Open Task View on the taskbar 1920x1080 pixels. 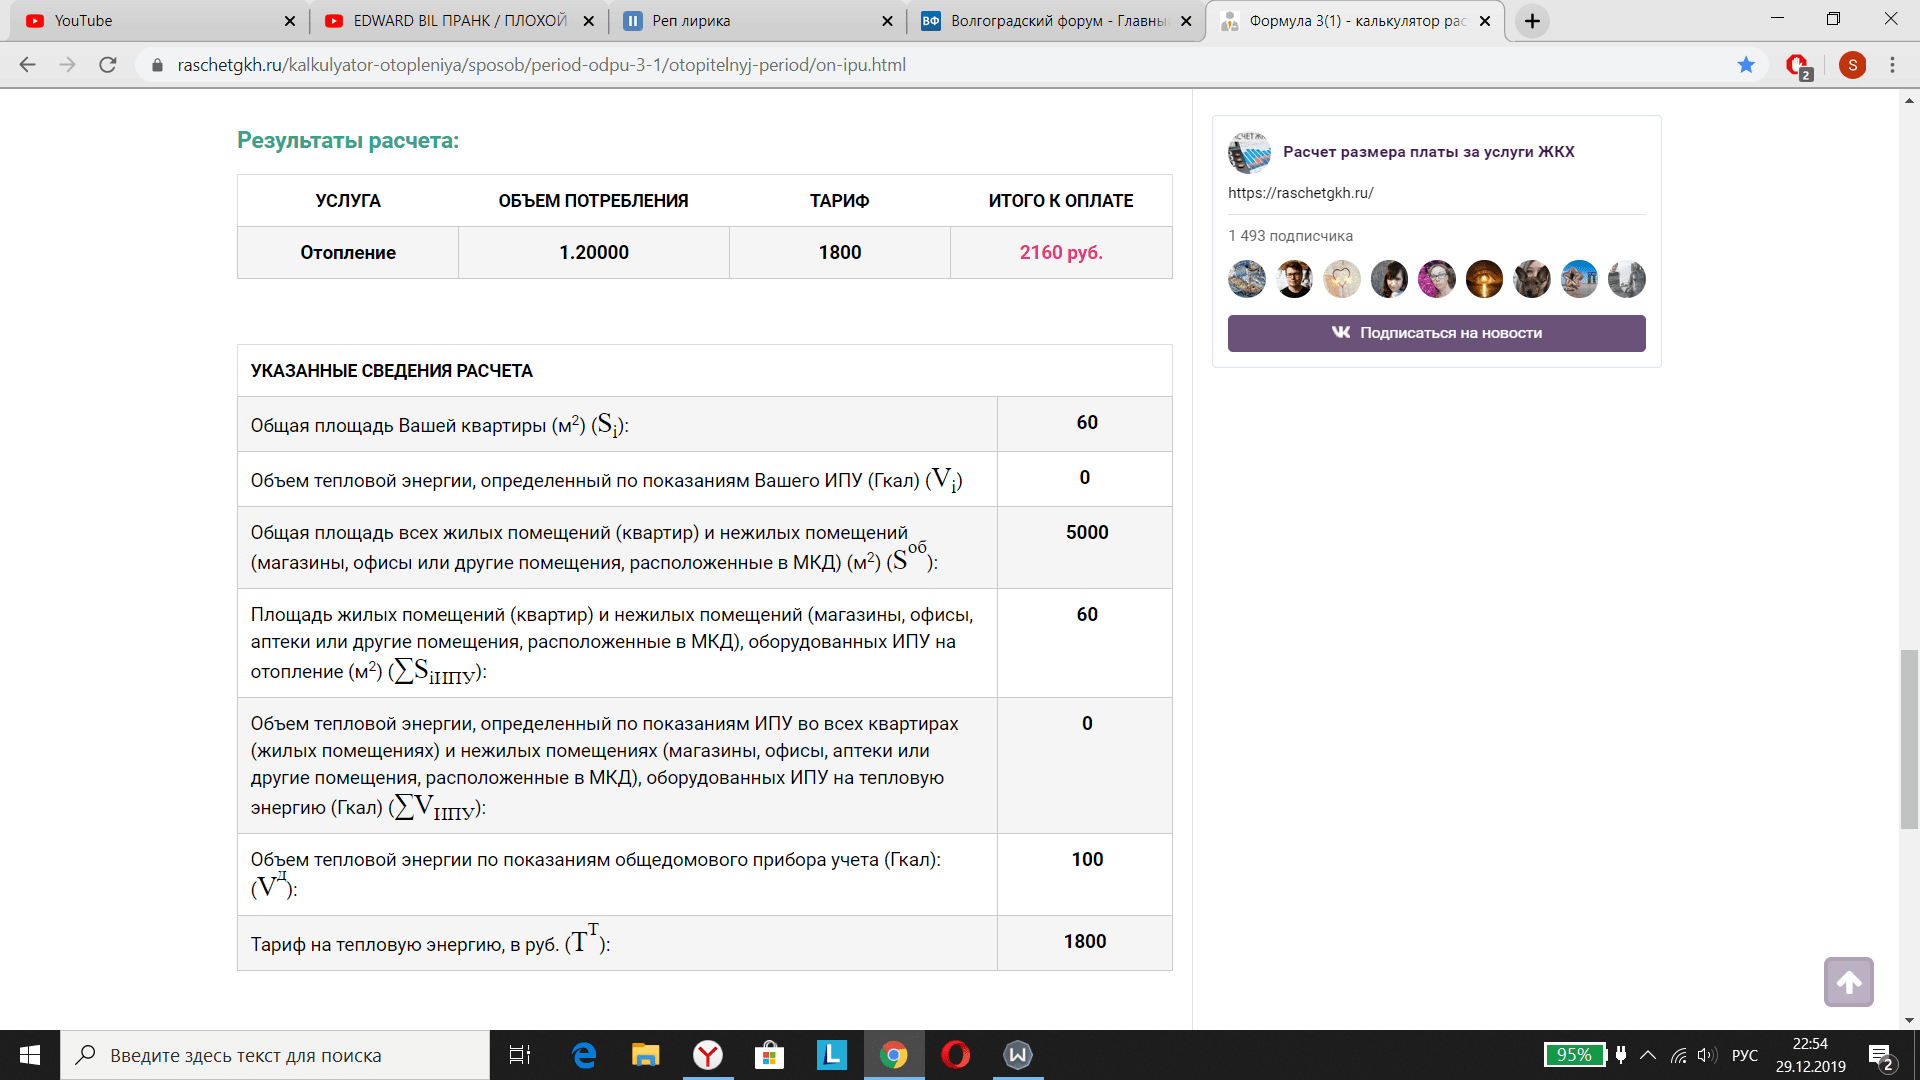coord(520,1055)
